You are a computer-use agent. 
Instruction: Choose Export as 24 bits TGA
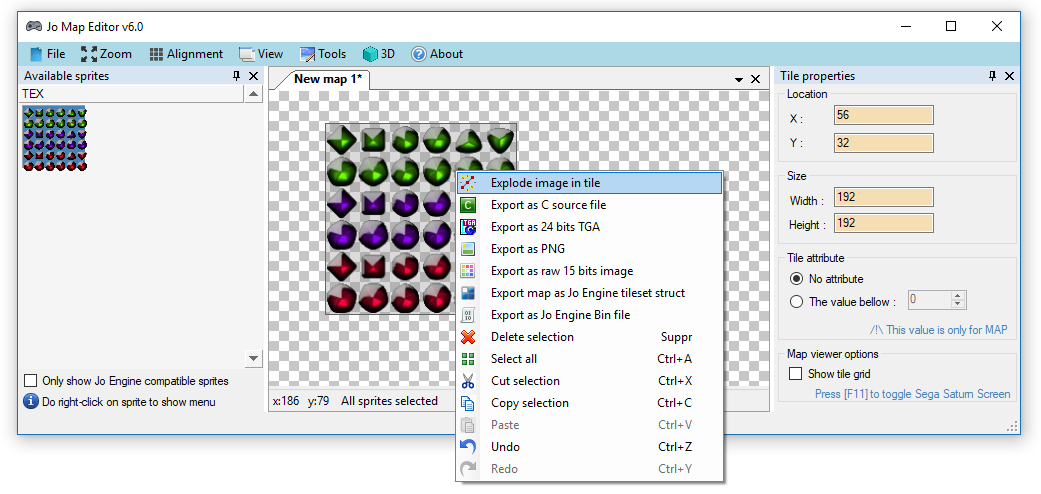coord(590,227)
